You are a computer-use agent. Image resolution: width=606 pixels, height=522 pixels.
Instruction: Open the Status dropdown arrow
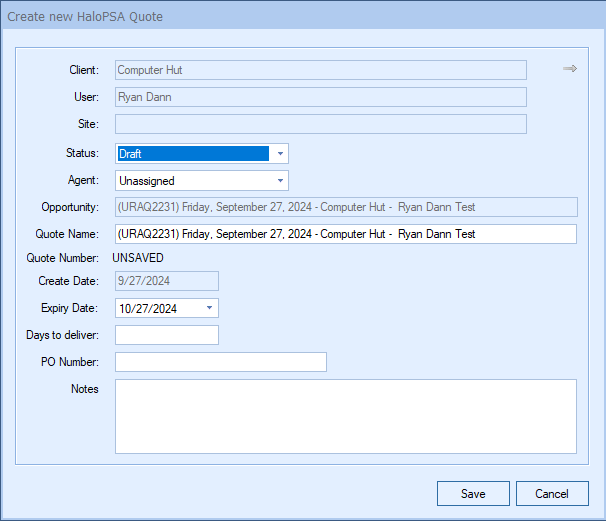click(x=280, y=154)
